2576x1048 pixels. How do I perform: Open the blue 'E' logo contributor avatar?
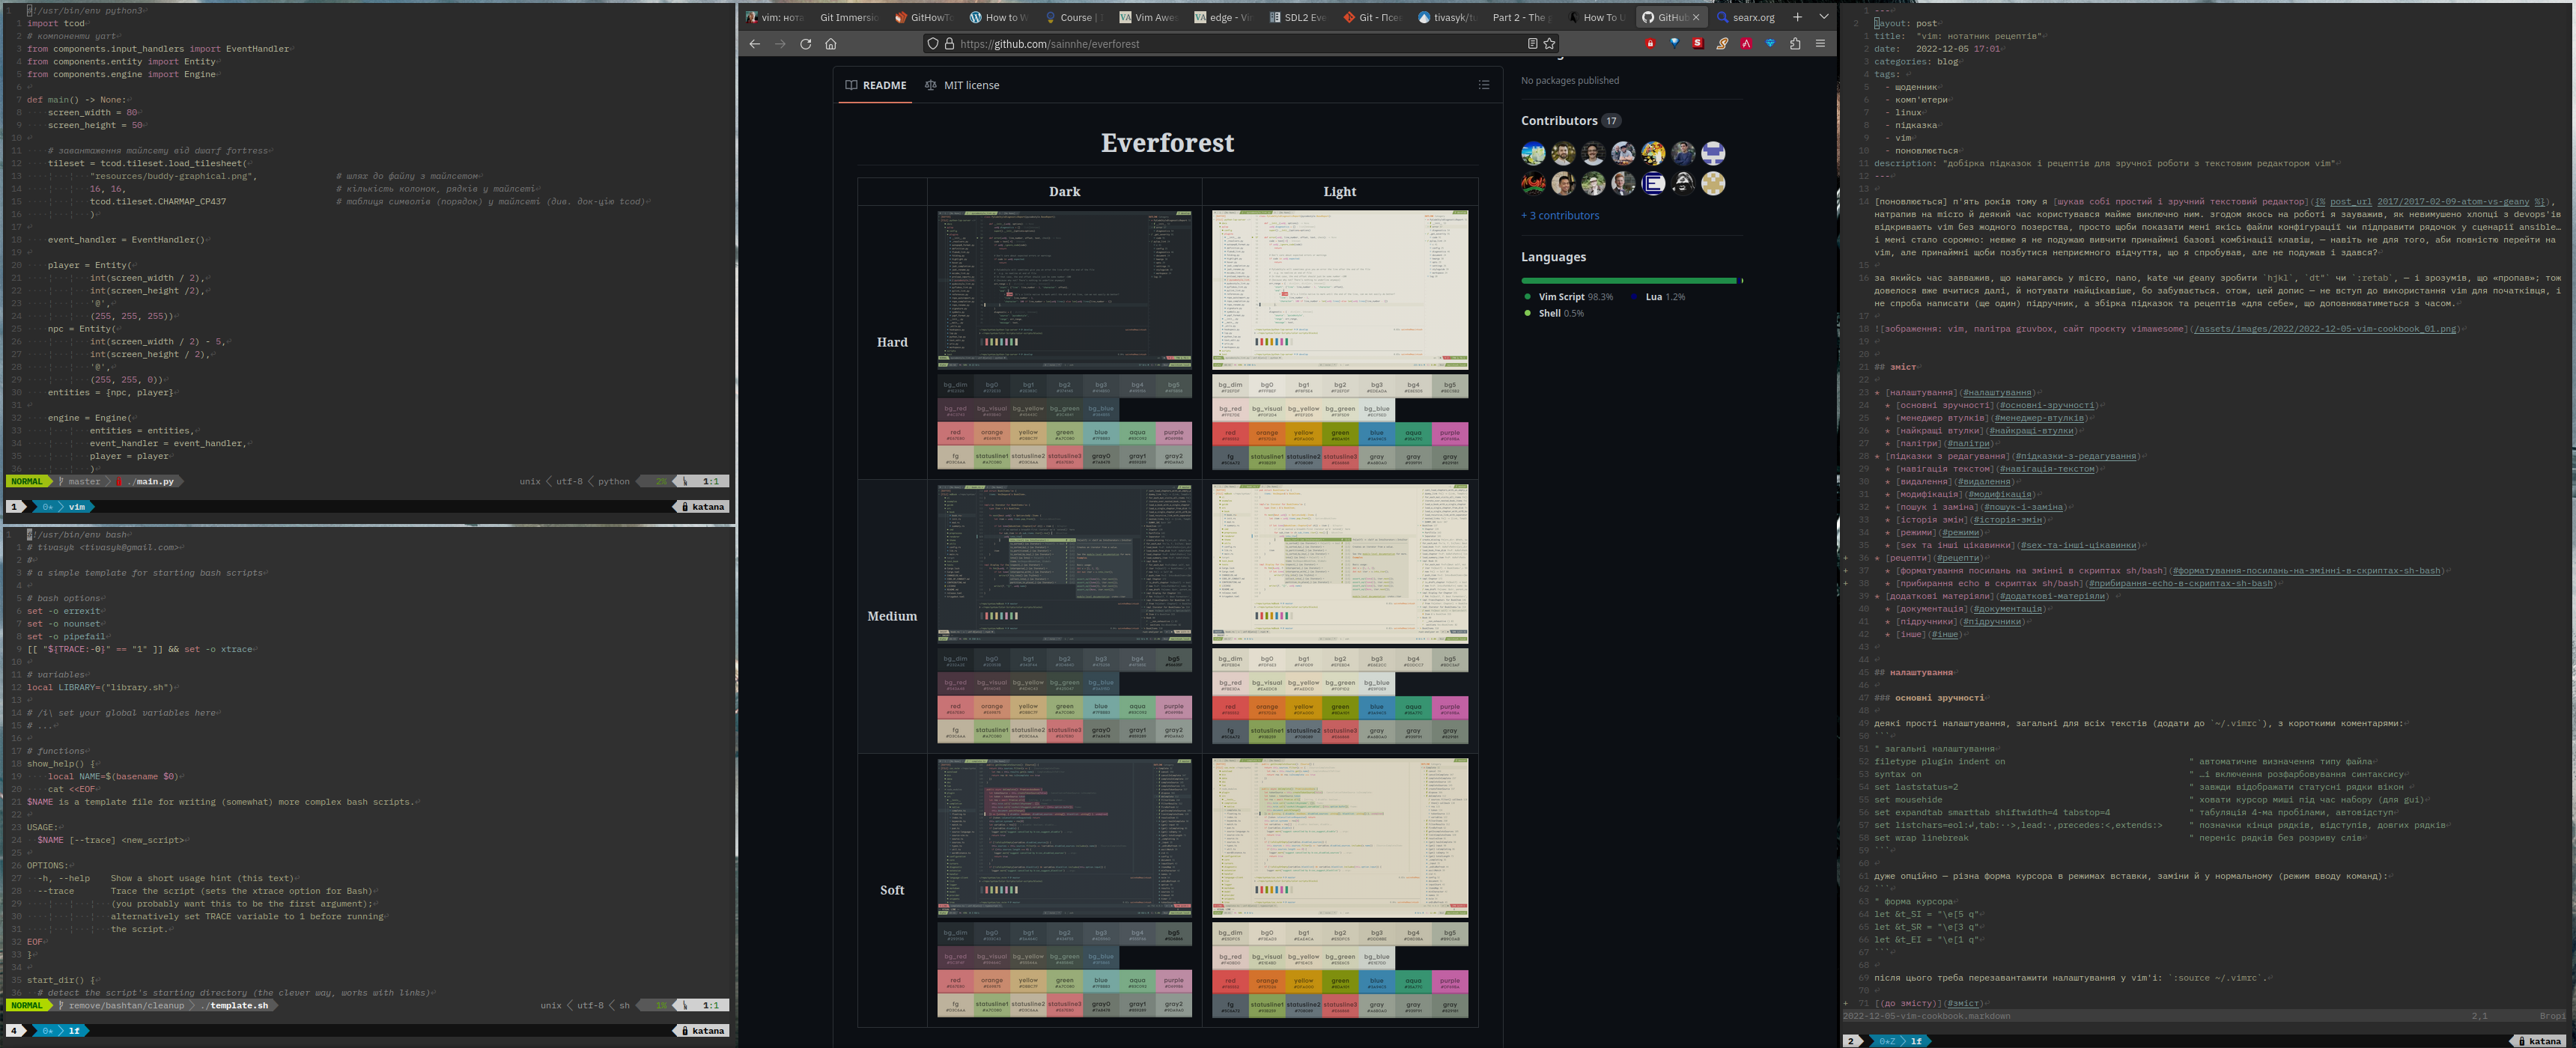click(x=1653, y=183)
